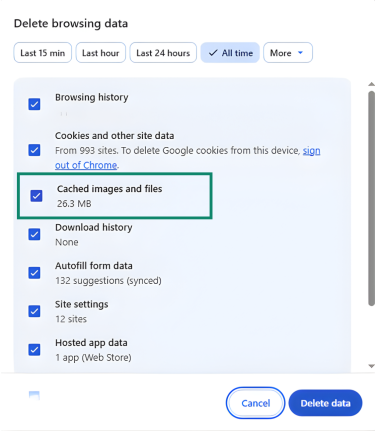This screenshot has width=375, height=431.
Task: Uncheck the Autofill form data checkbox
Action: click(34, 273)
